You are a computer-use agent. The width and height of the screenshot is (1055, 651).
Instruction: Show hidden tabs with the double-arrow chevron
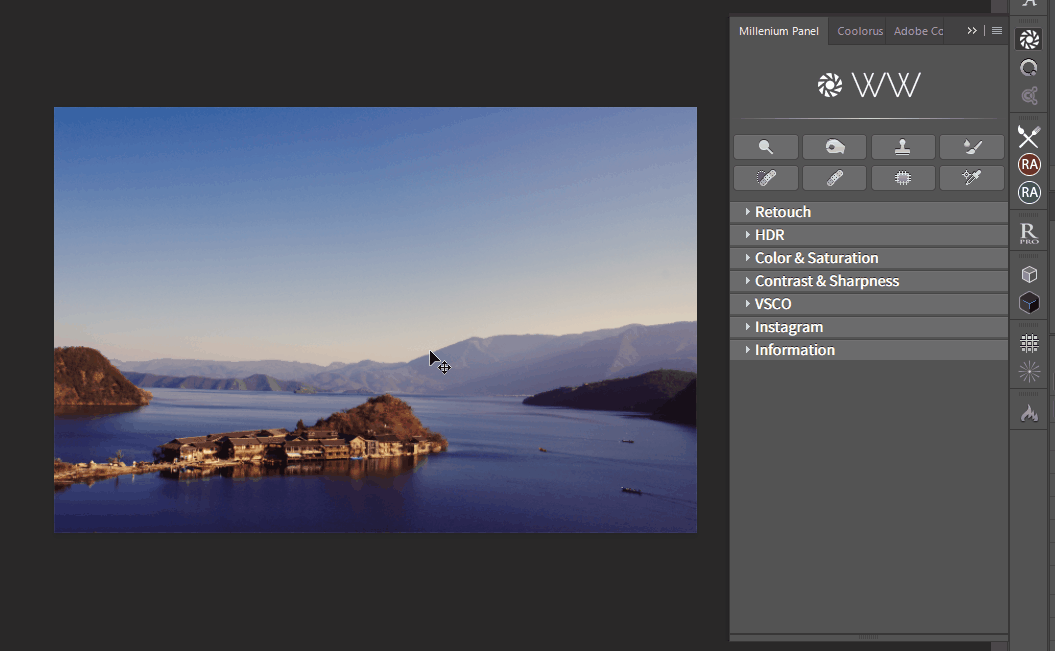point(972,31)
